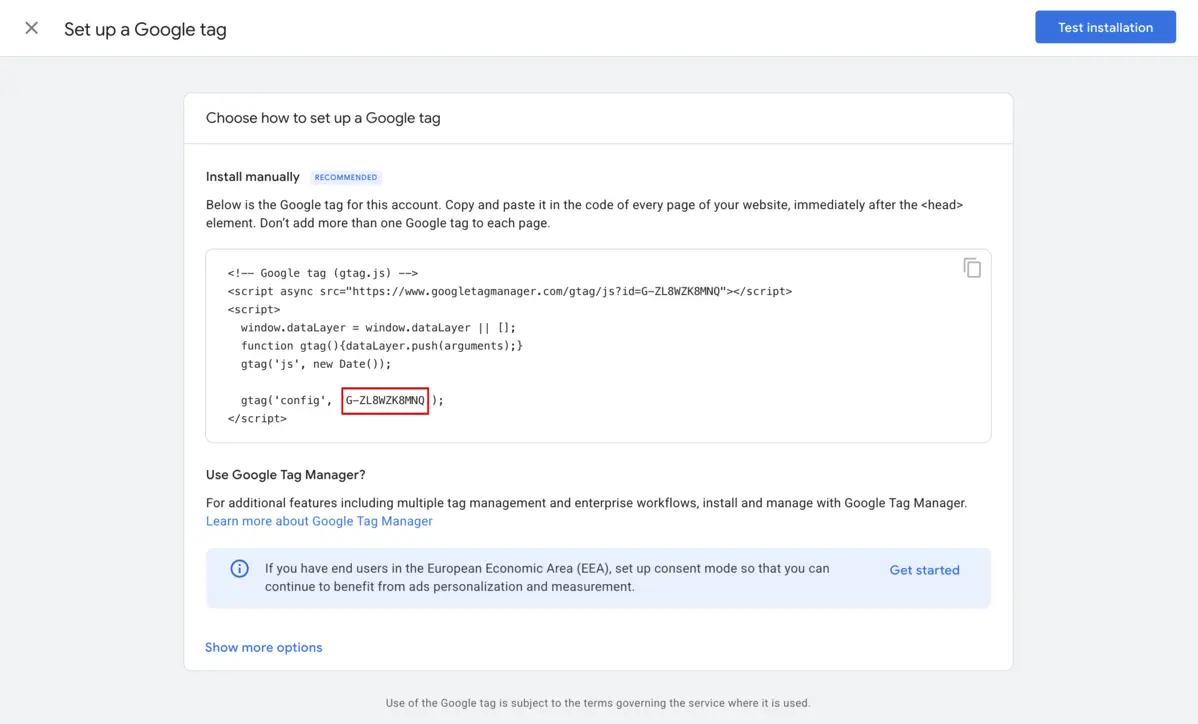Click the window.dataLayer code line
The height and width of the screenshot is (724, 1198).
pyautogui.click(x=378, y=328)
